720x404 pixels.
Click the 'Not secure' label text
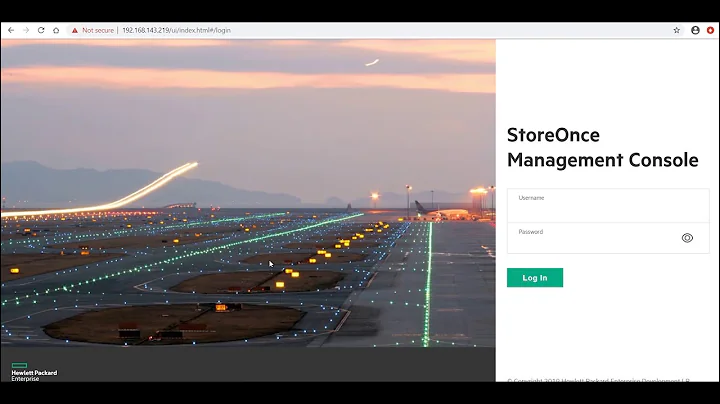click(98, 30)
